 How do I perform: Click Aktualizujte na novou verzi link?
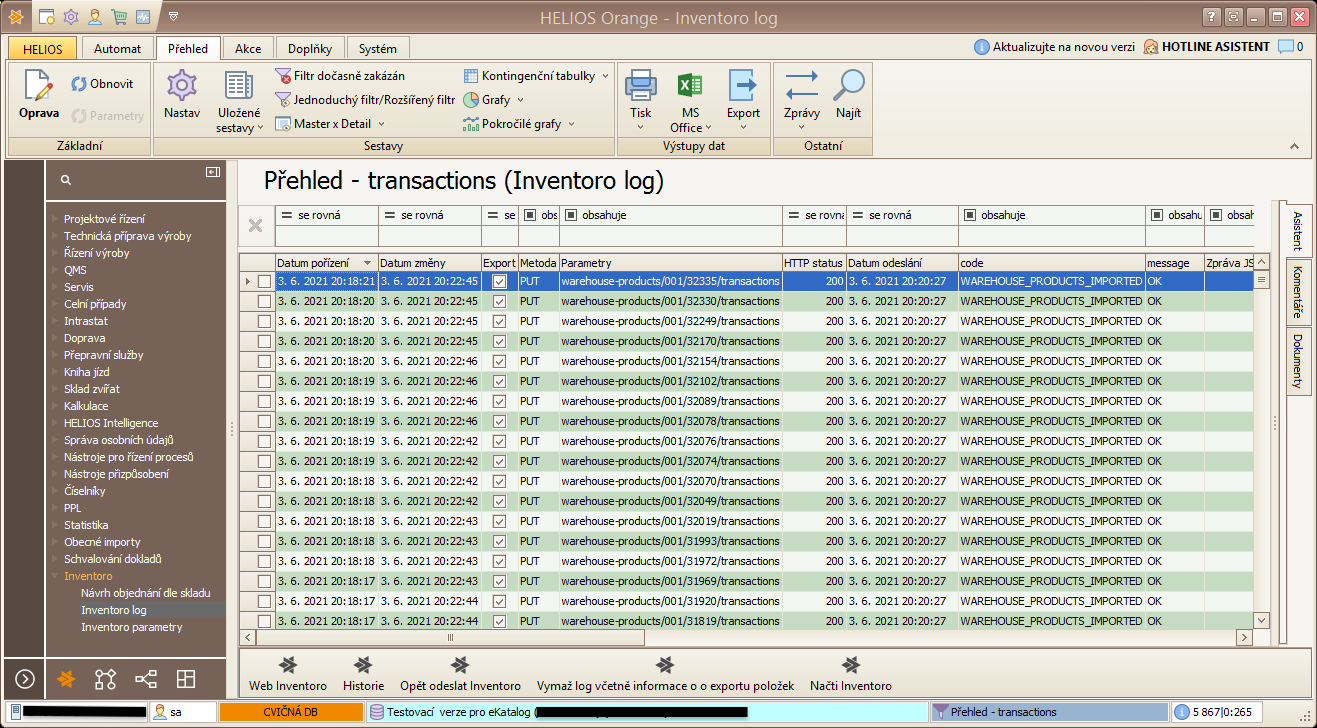pos(1064,47)
